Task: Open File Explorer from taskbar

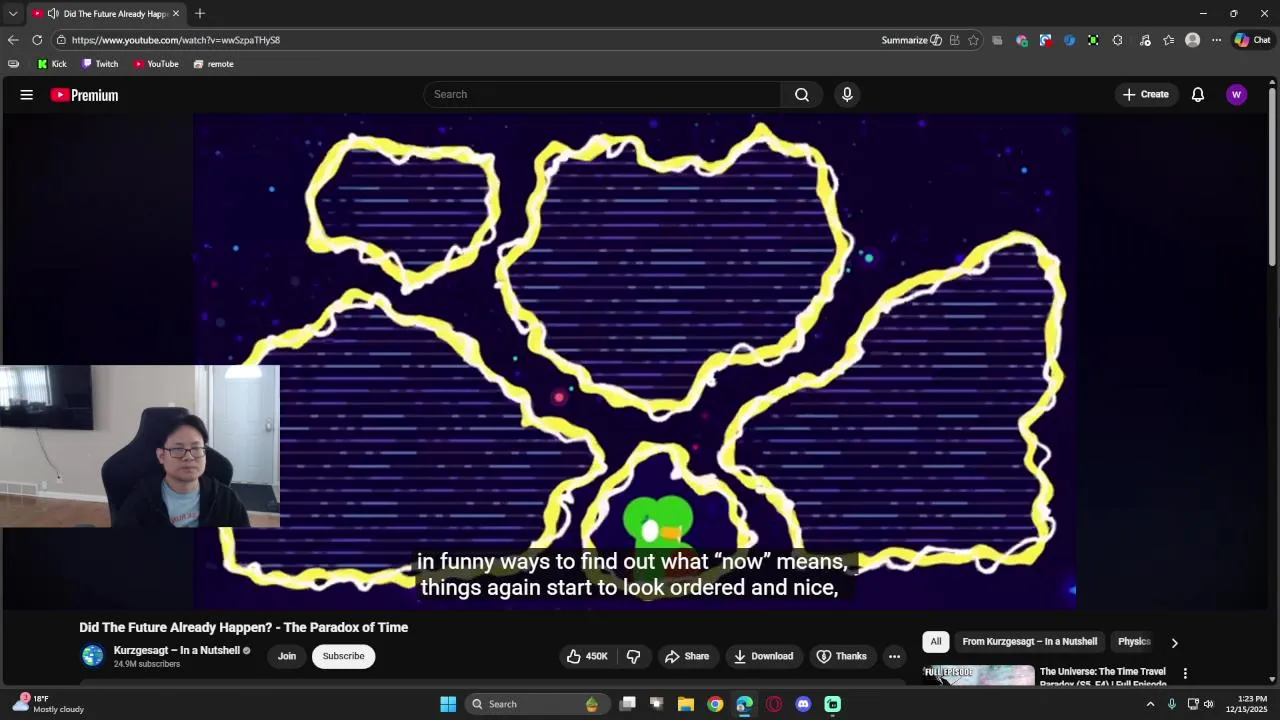Action: (x=686, y=704)
